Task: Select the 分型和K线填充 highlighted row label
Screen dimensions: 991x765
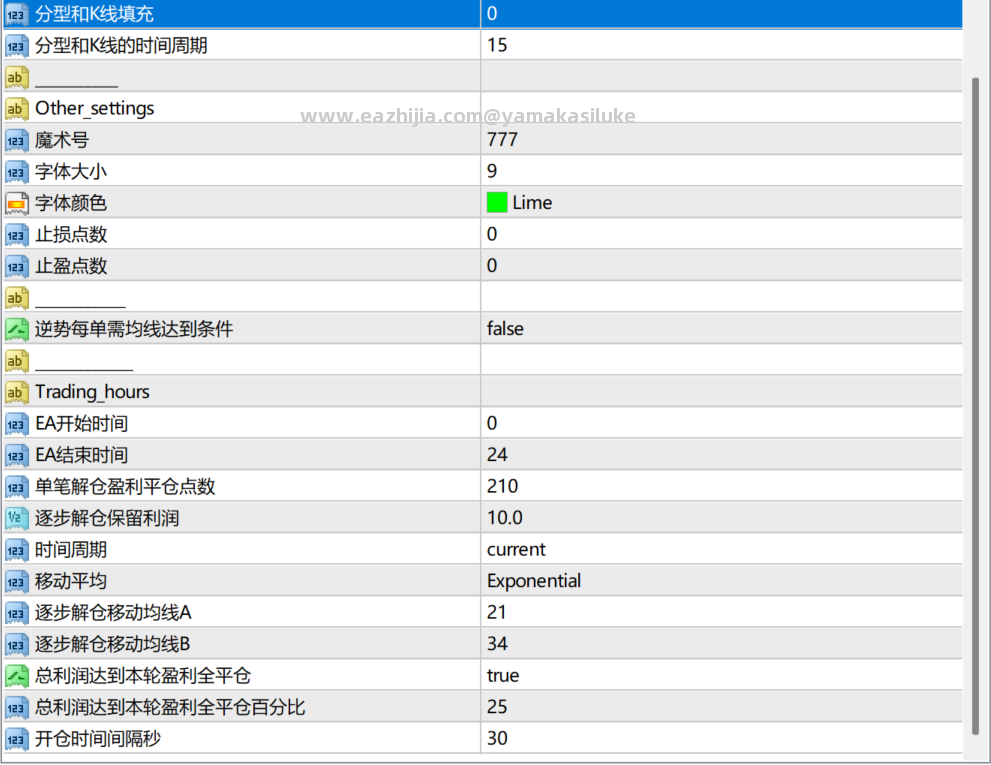Action: coord(94,14)
